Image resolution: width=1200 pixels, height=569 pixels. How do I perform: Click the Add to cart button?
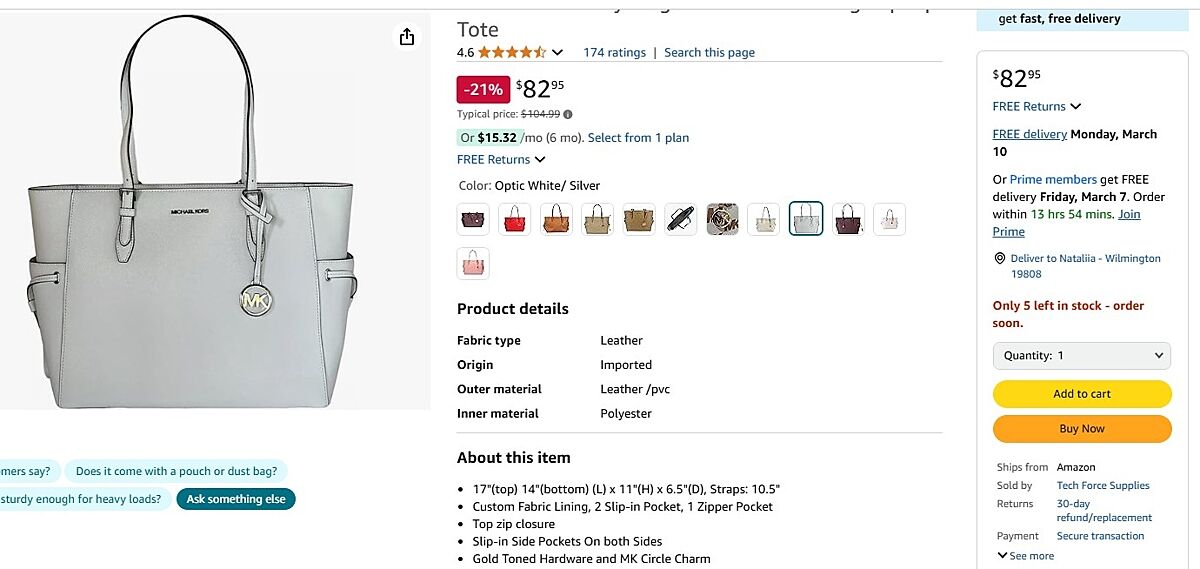point(1082,394)
